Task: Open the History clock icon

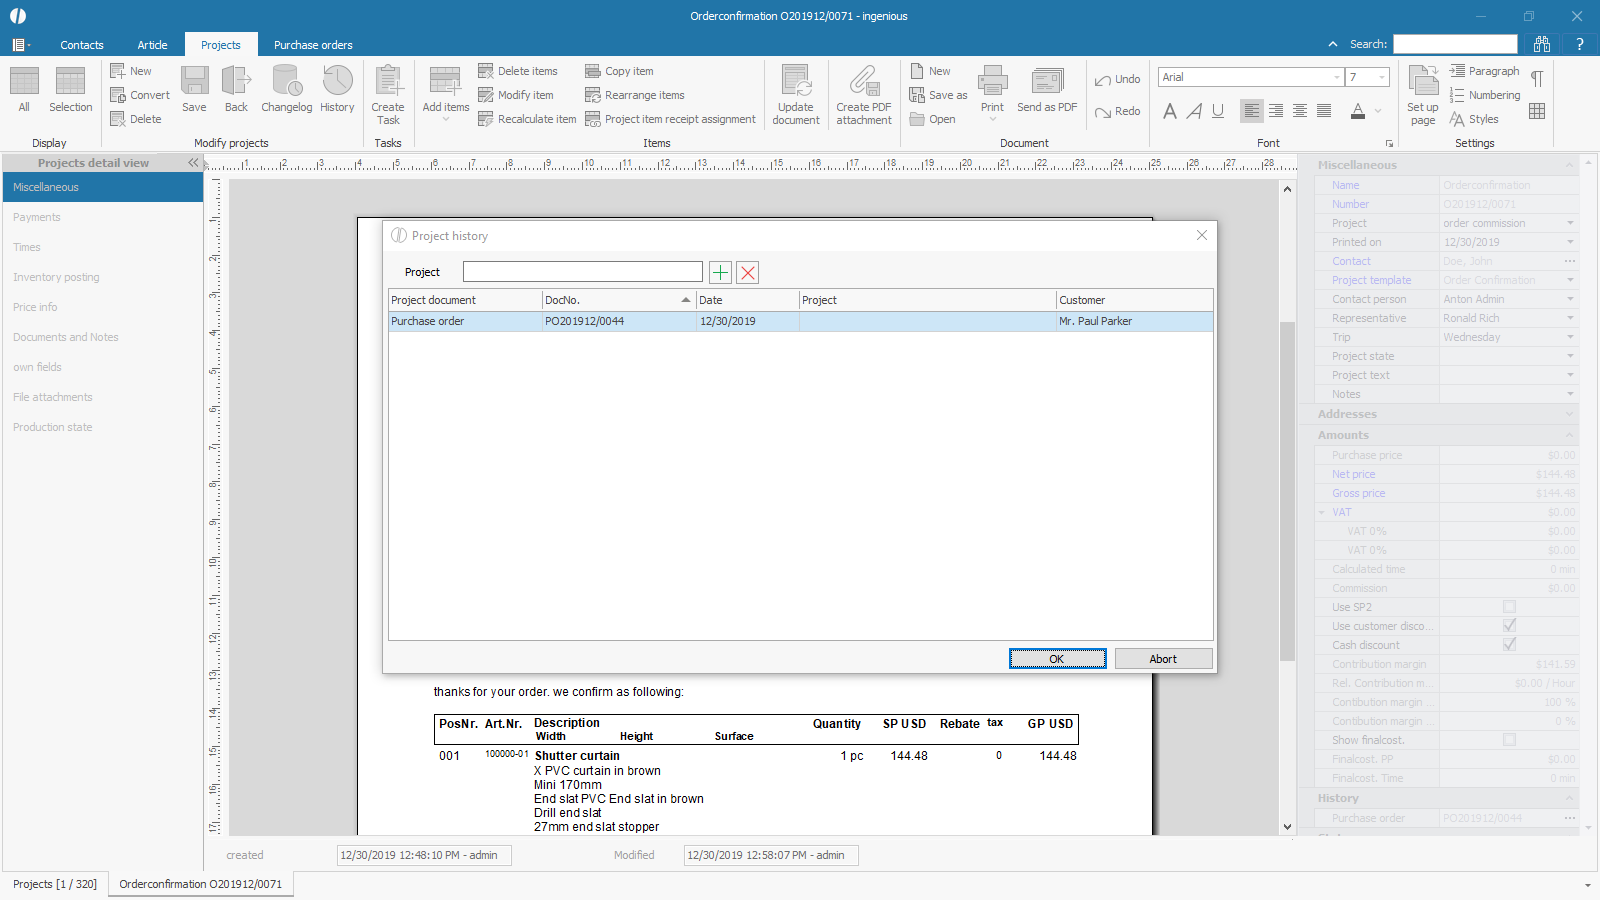Action: 337,82
